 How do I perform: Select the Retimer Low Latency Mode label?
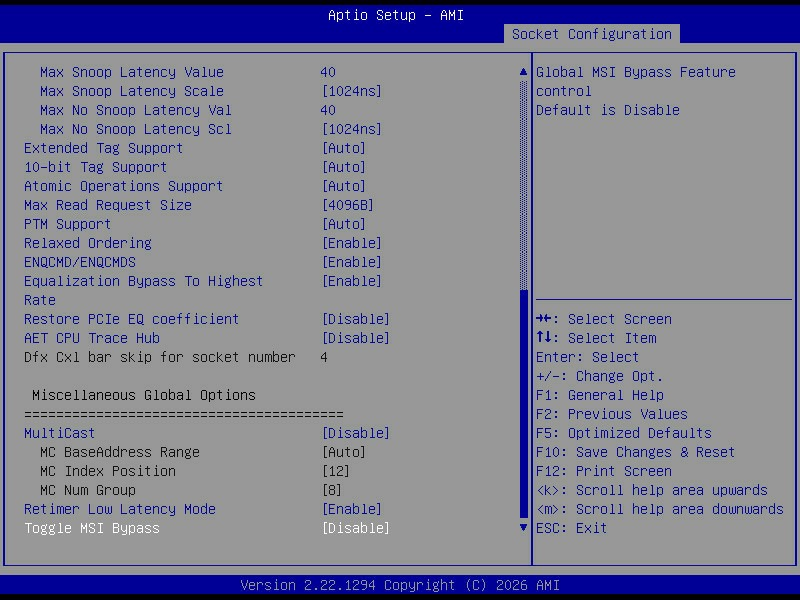click(120, 509)
